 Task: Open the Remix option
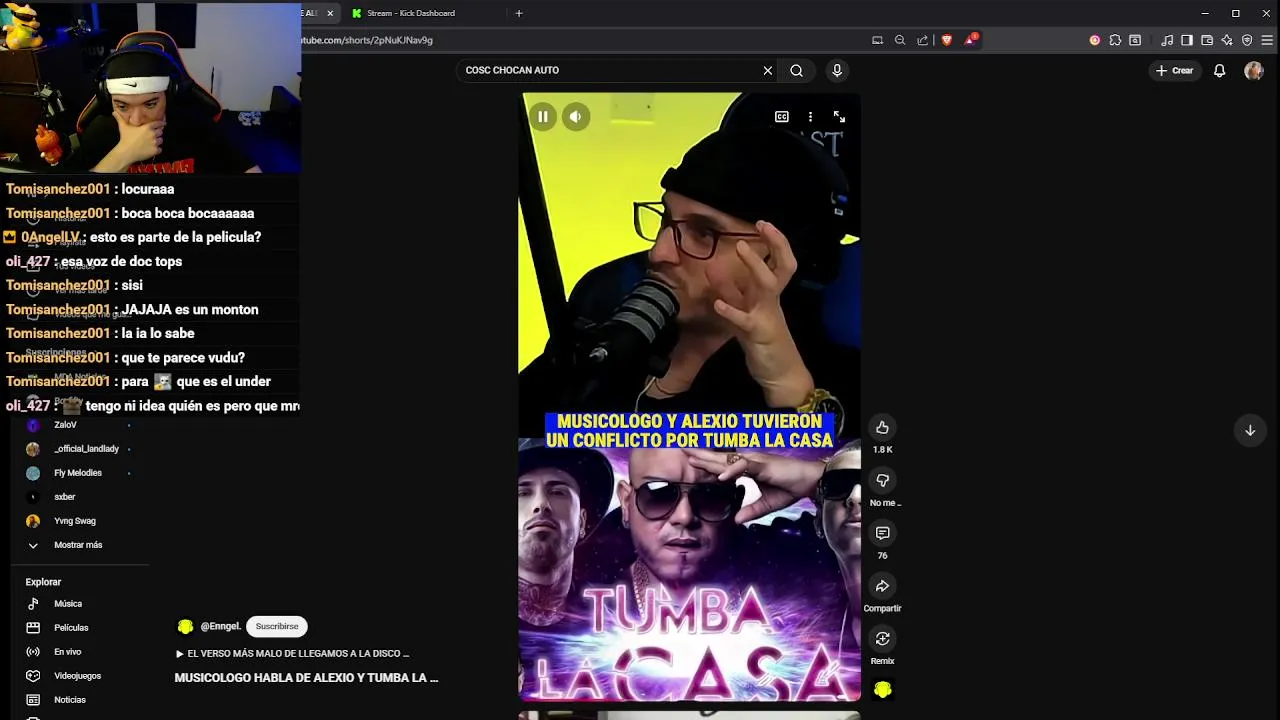[x=882, y=638]
